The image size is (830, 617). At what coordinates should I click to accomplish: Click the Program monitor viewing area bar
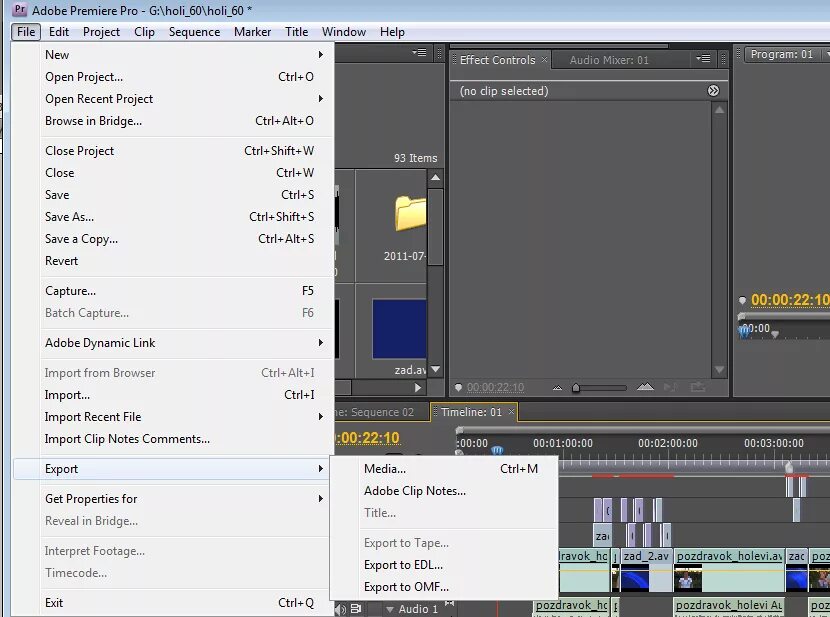coord(784,315)
